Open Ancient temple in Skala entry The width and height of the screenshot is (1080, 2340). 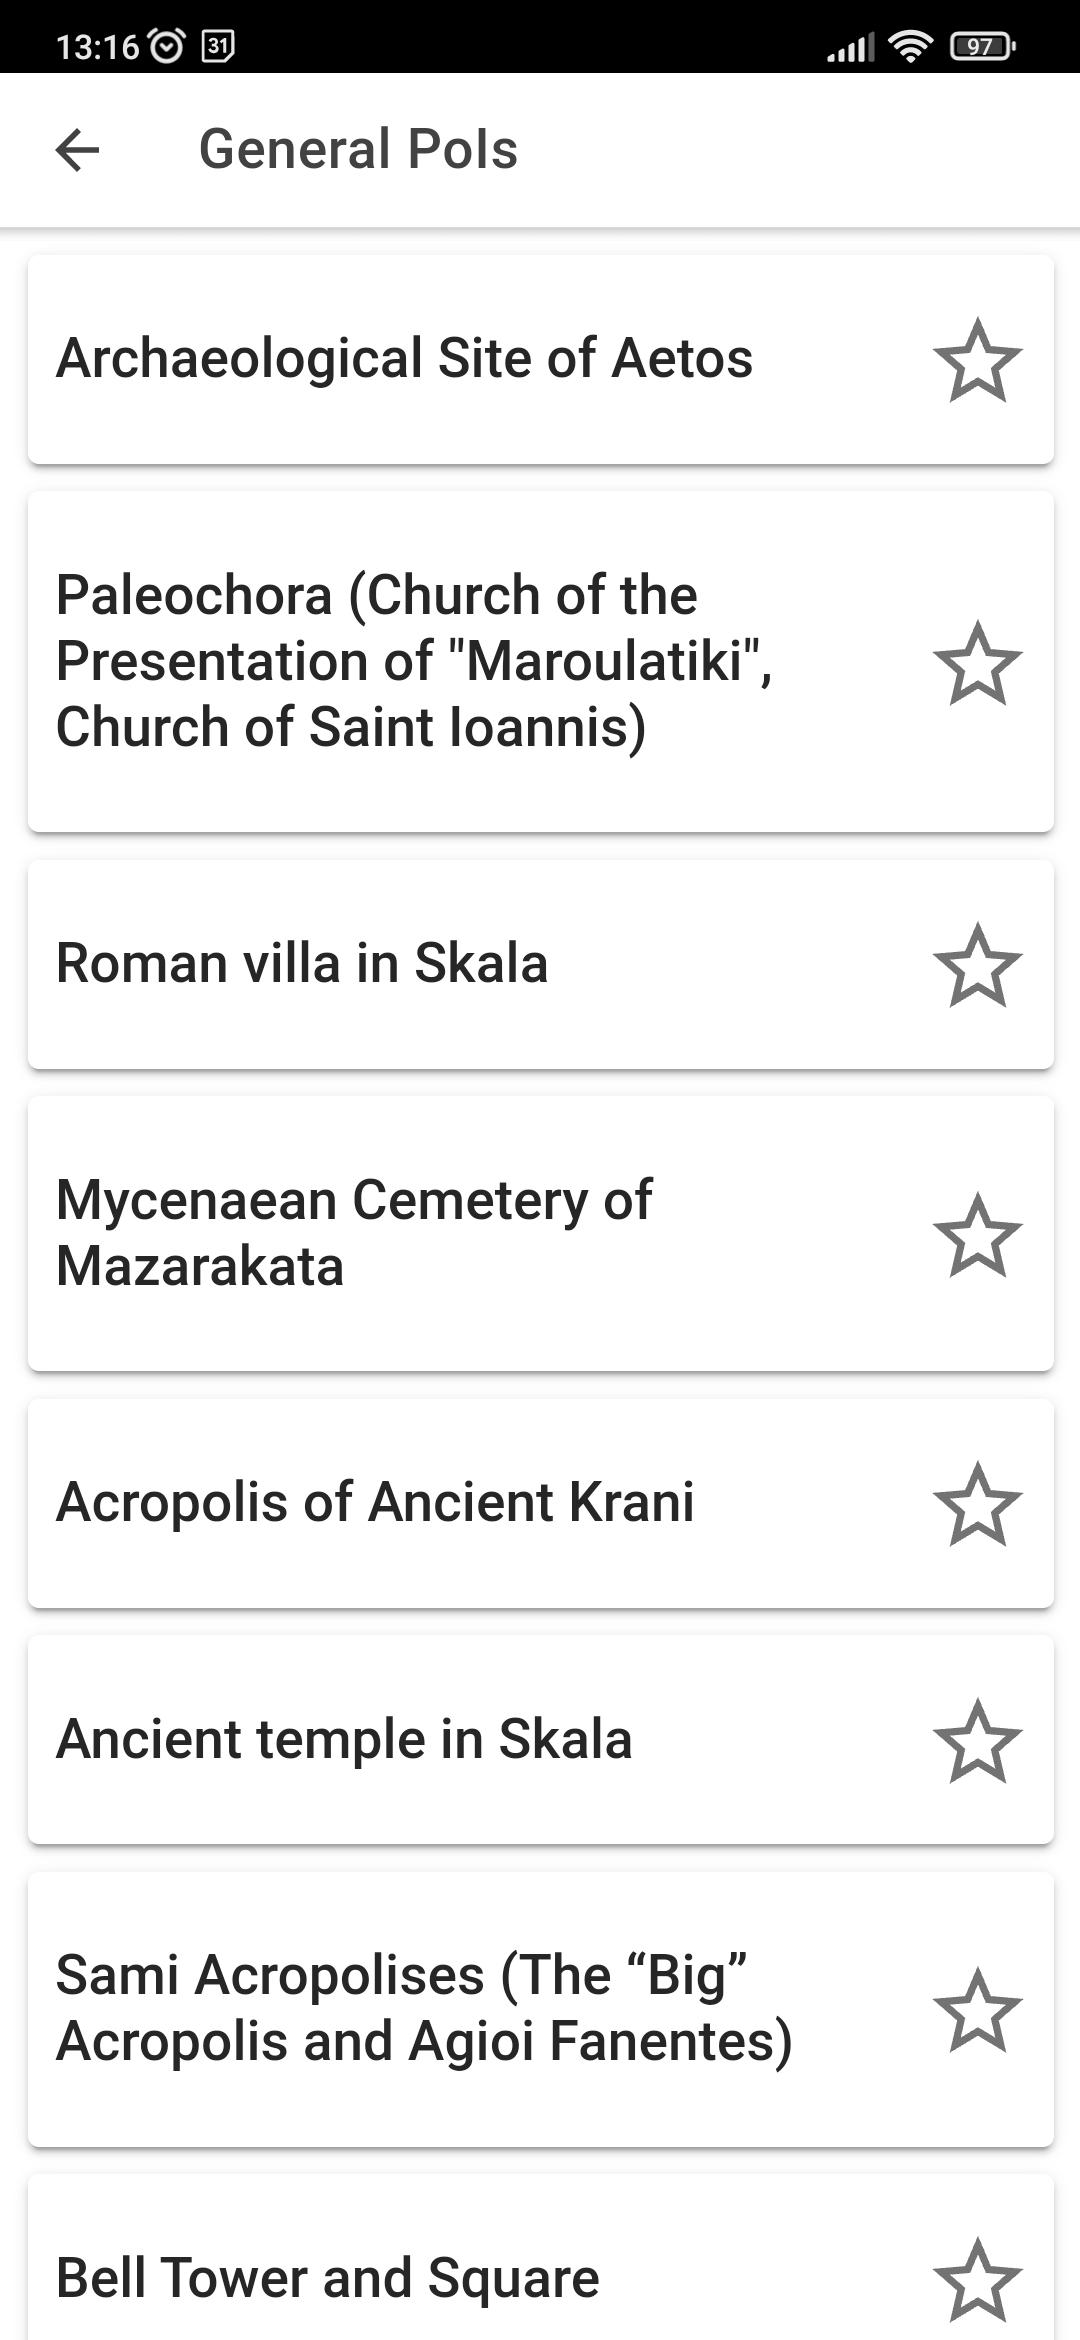tap(344, 1740)
